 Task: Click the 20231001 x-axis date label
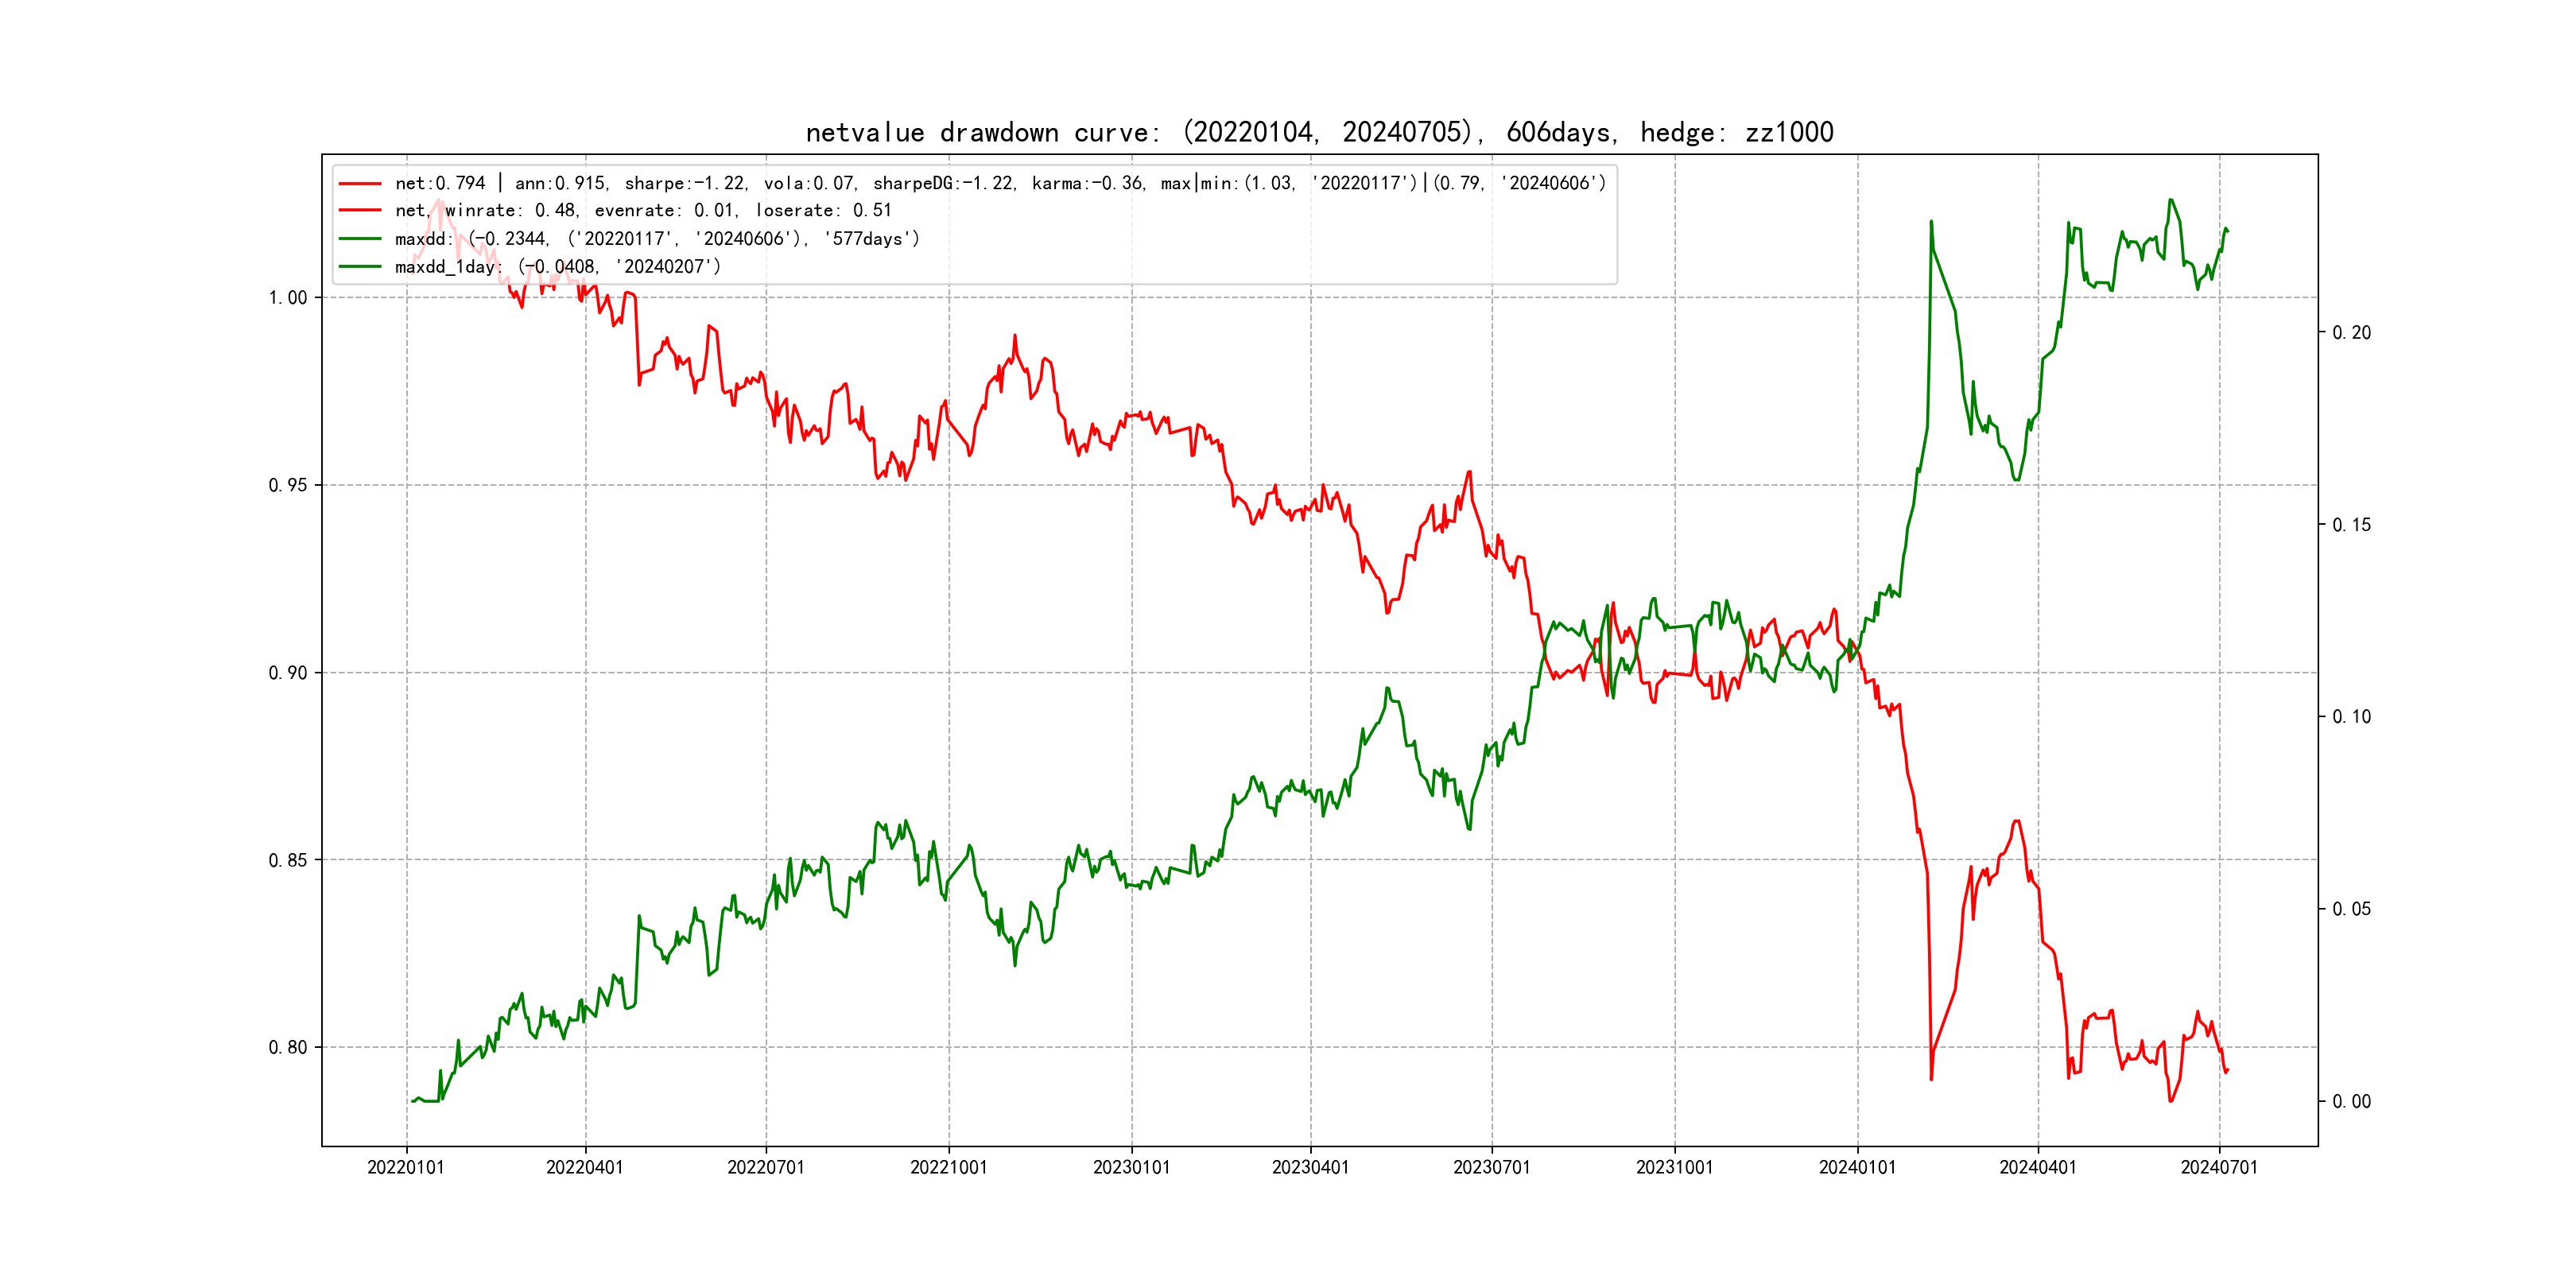point(1674,1167)
